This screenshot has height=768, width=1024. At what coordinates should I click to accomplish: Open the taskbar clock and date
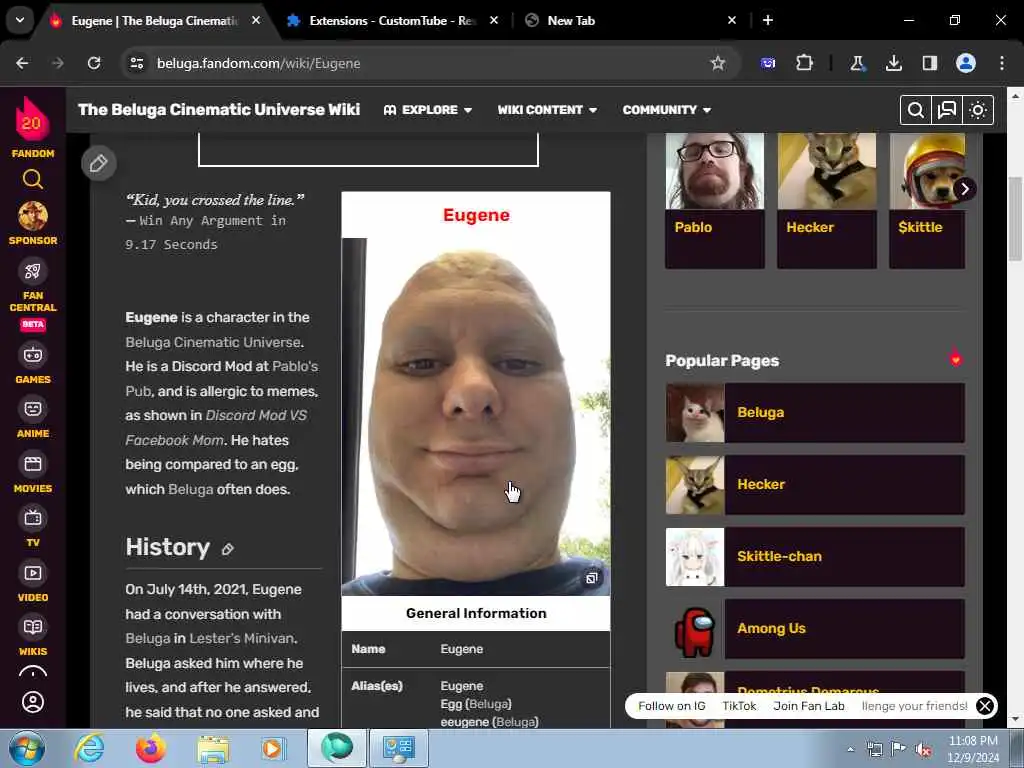tap(973, 749)
